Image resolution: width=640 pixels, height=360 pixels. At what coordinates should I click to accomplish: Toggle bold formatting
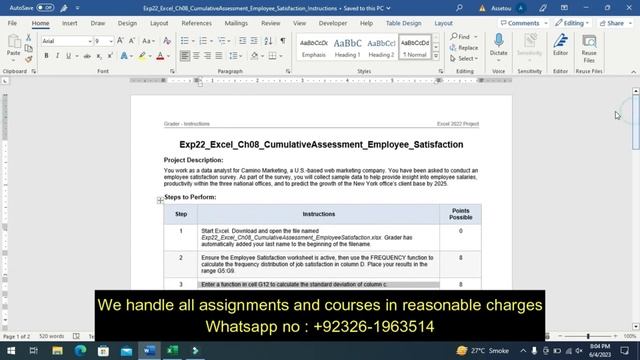pos(46,56)
